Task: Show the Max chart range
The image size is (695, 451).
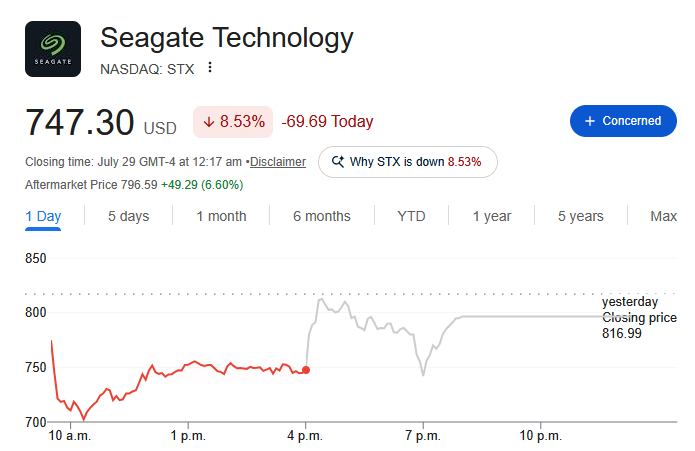Action: click(664, 216)
